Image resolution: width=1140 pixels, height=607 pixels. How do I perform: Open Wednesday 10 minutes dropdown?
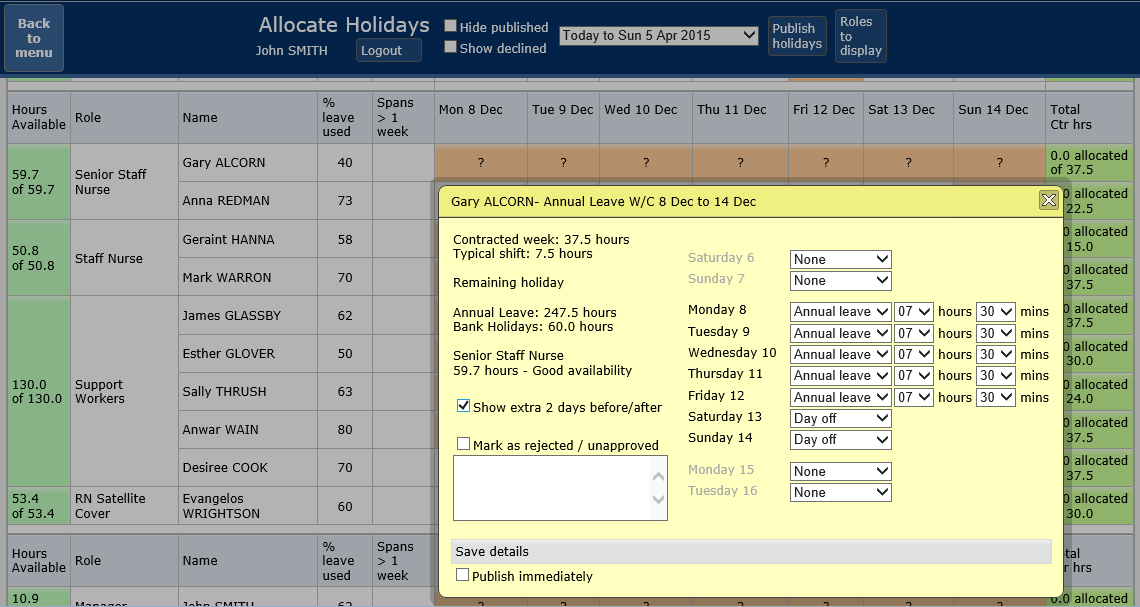995,355
